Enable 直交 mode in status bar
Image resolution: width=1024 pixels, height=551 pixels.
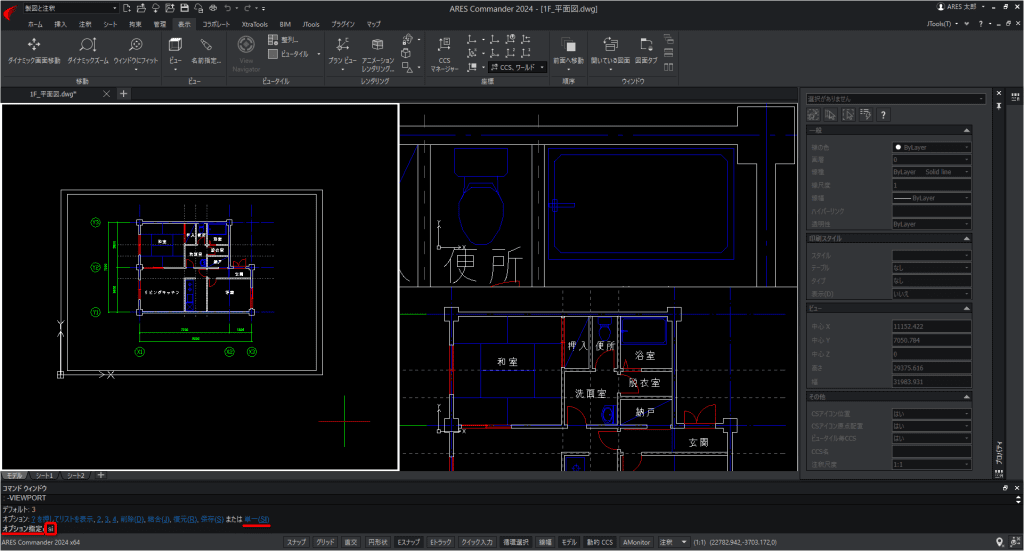coord(351,542)
